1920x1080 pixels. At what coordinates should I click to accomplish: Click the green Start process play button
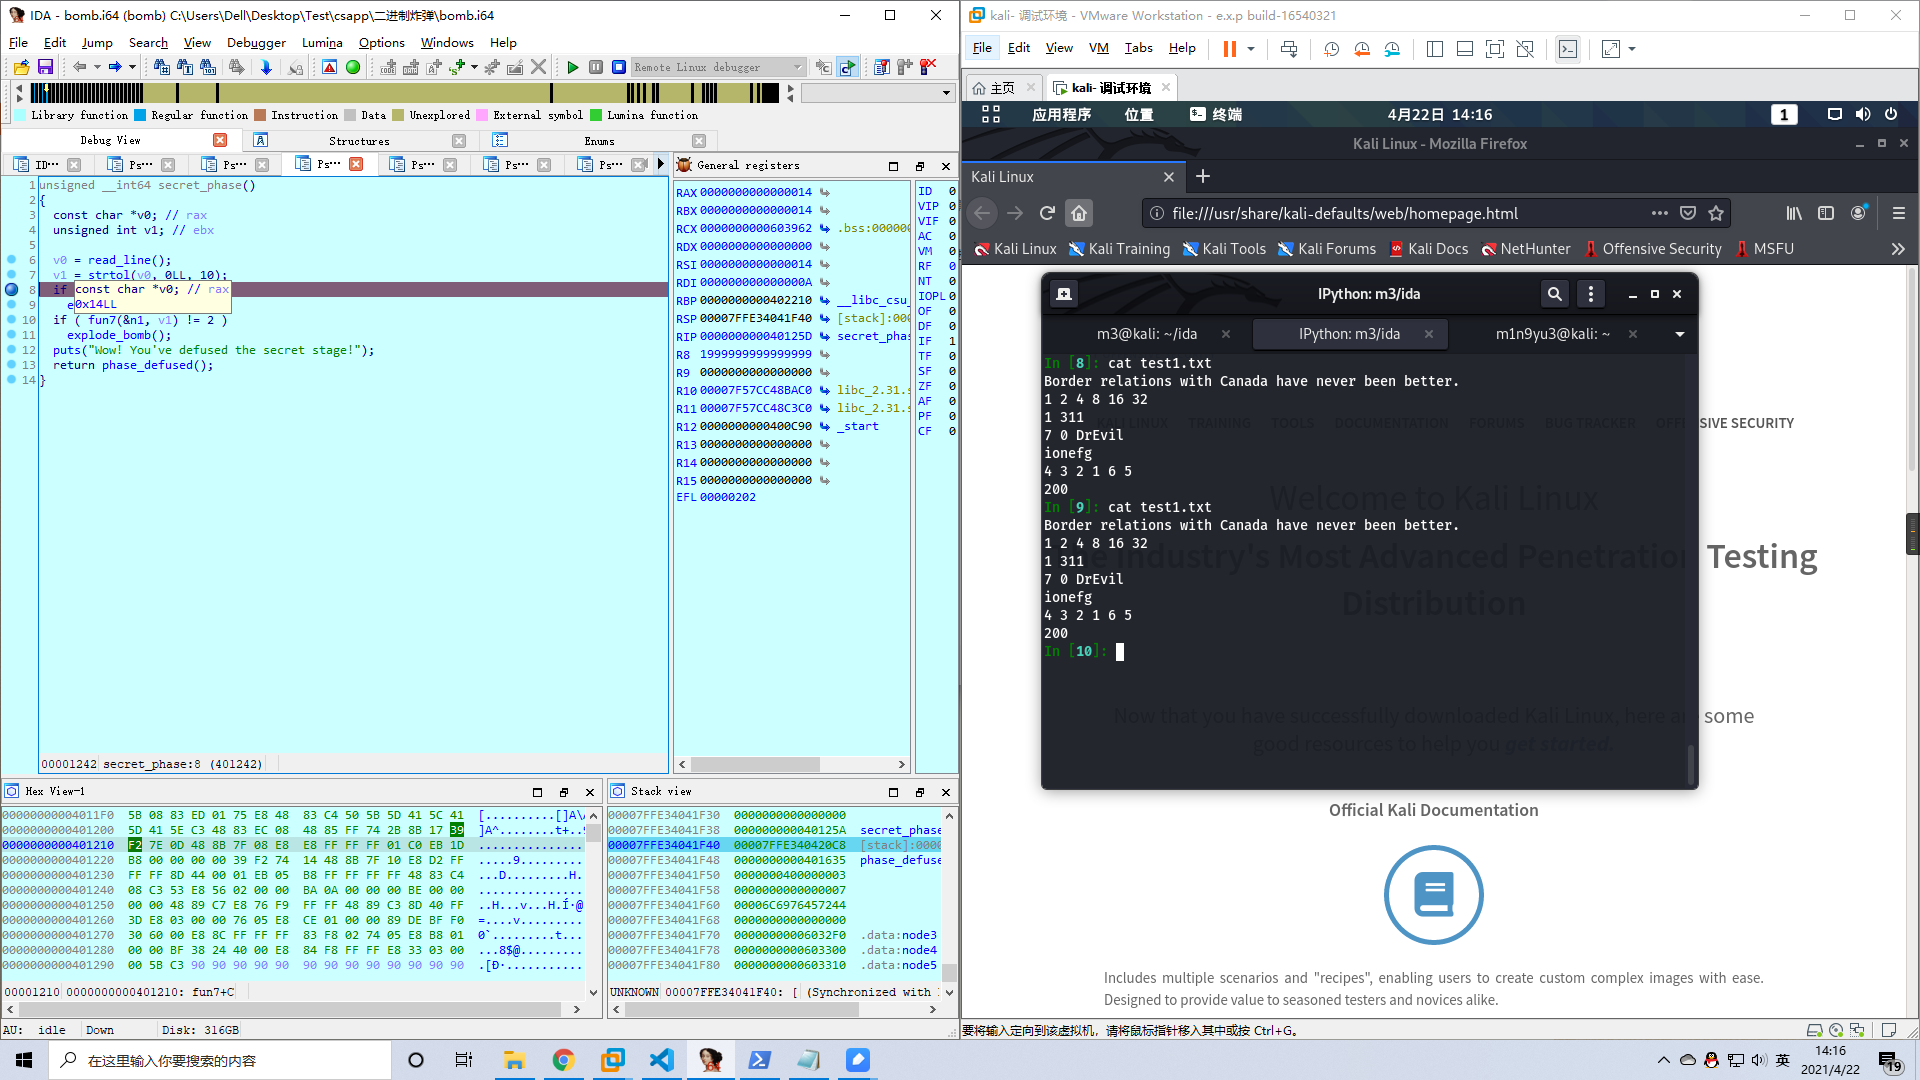pyautogui.click(x=572, y=67)
